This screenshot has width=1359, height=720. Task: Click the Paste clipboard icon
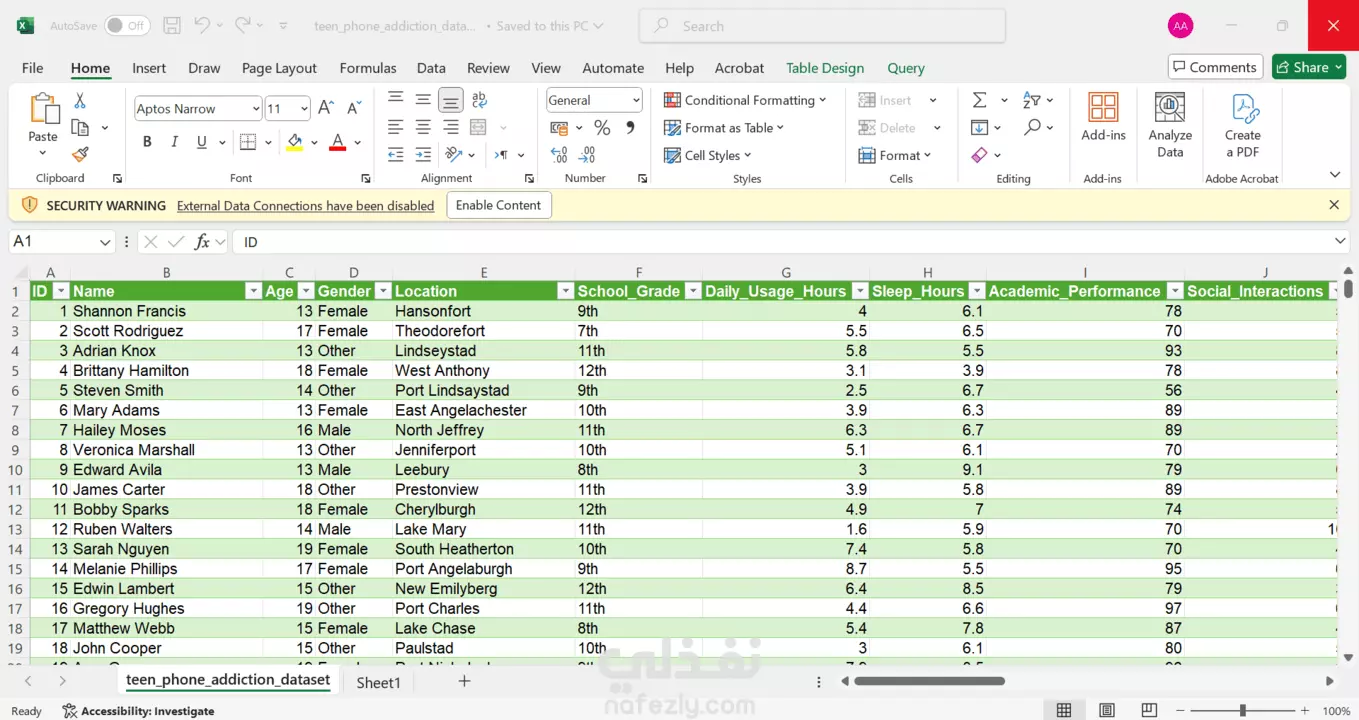[43, 108]
